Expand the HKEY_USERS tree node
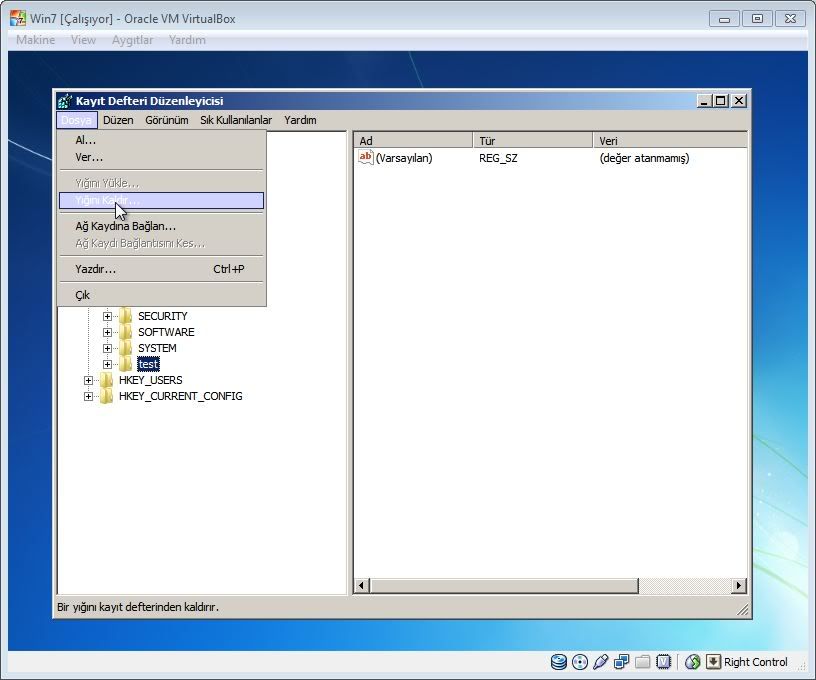 point(89,380)
